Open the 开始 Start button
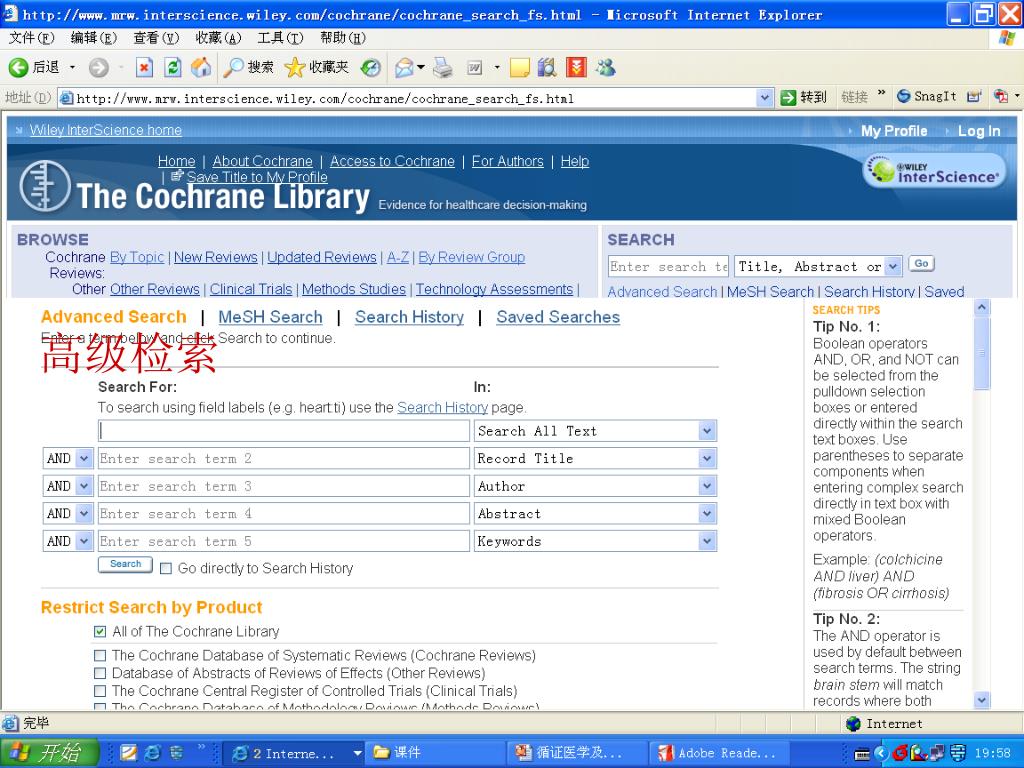Screen dimensions: 1024x768 pyautogui.click(x=50, y=753)
